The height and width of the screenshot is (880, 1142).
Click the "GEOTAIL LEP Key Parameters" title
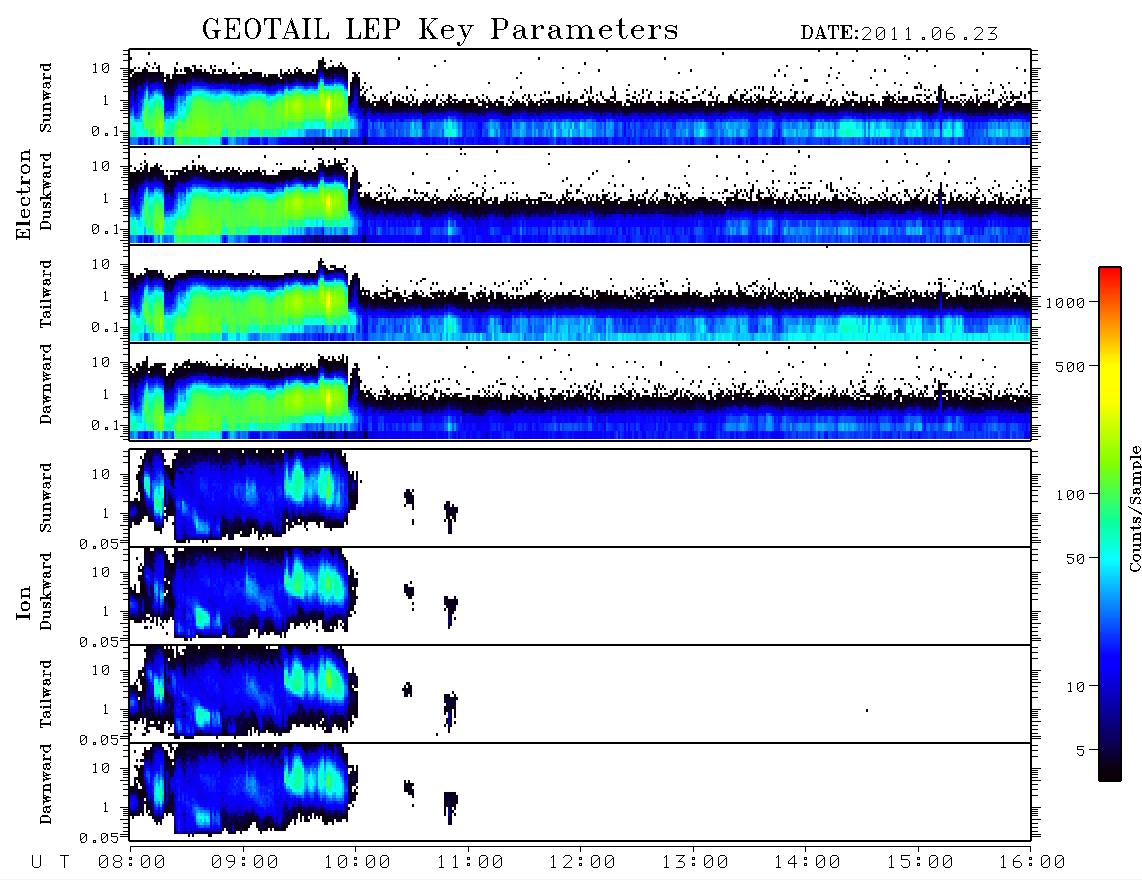(440, 30)
